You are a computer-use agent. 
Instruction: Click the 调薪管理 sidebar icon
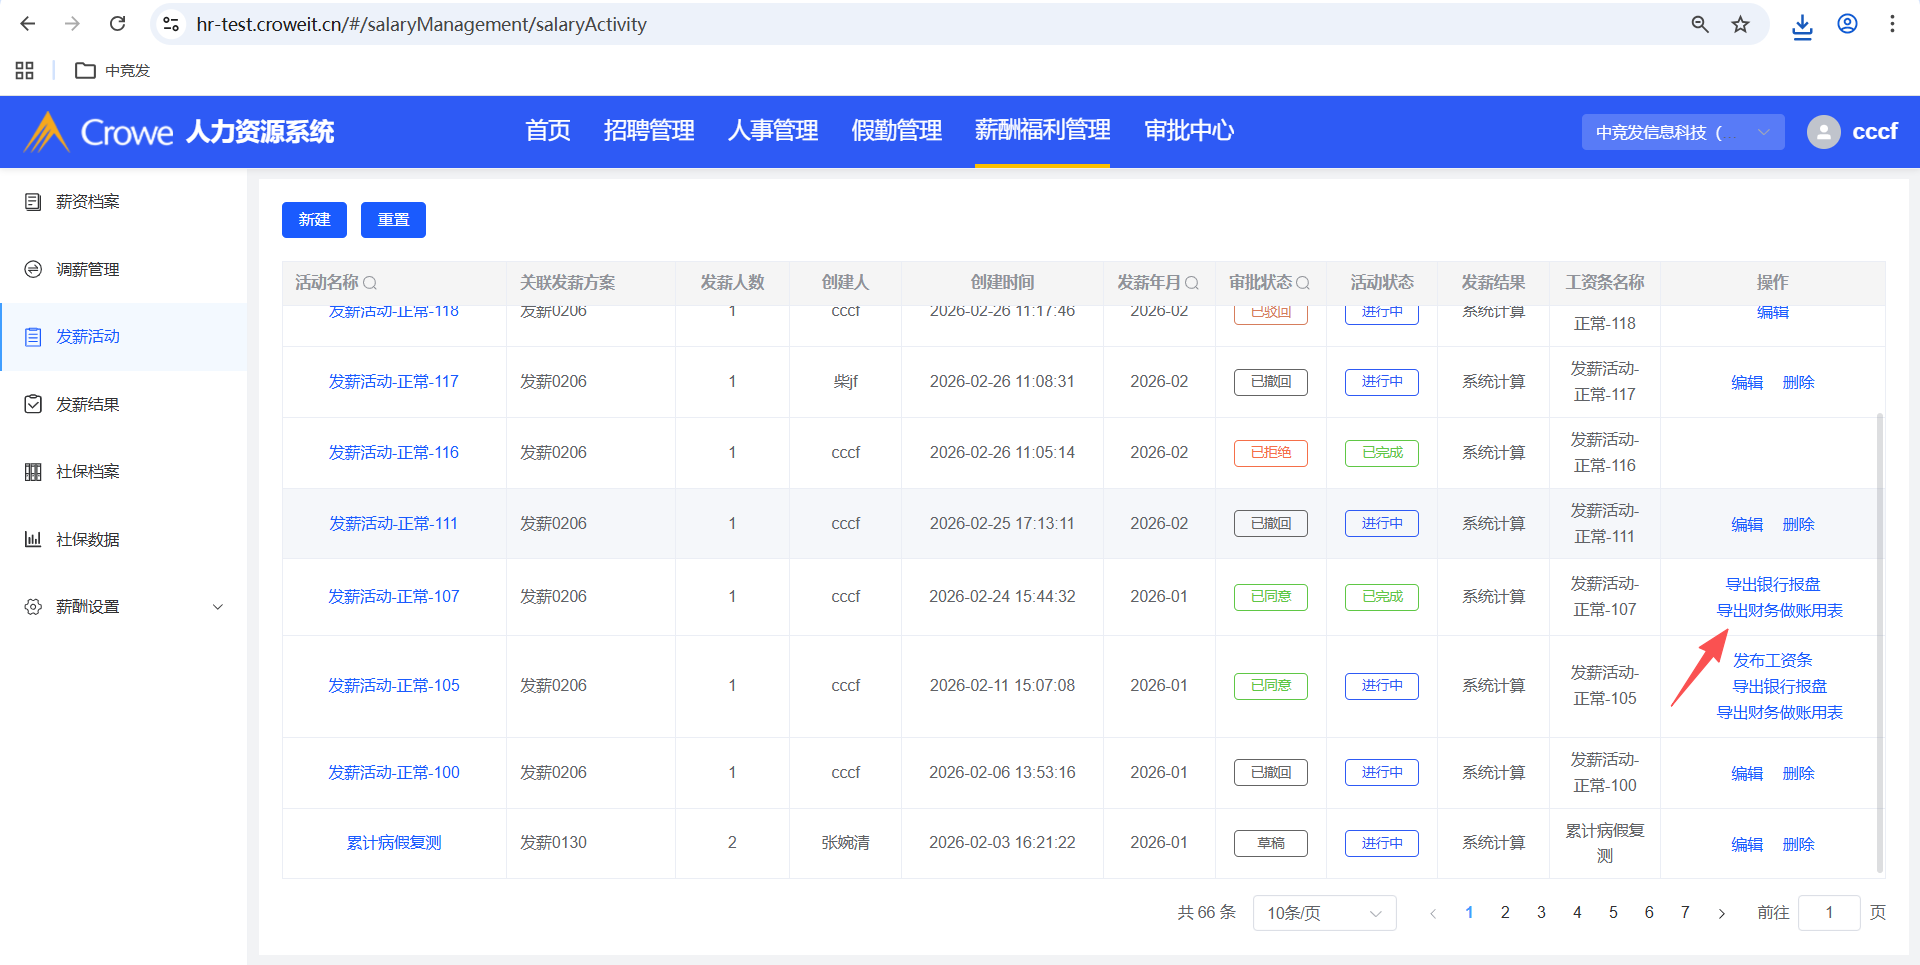[x=33, y=269]
